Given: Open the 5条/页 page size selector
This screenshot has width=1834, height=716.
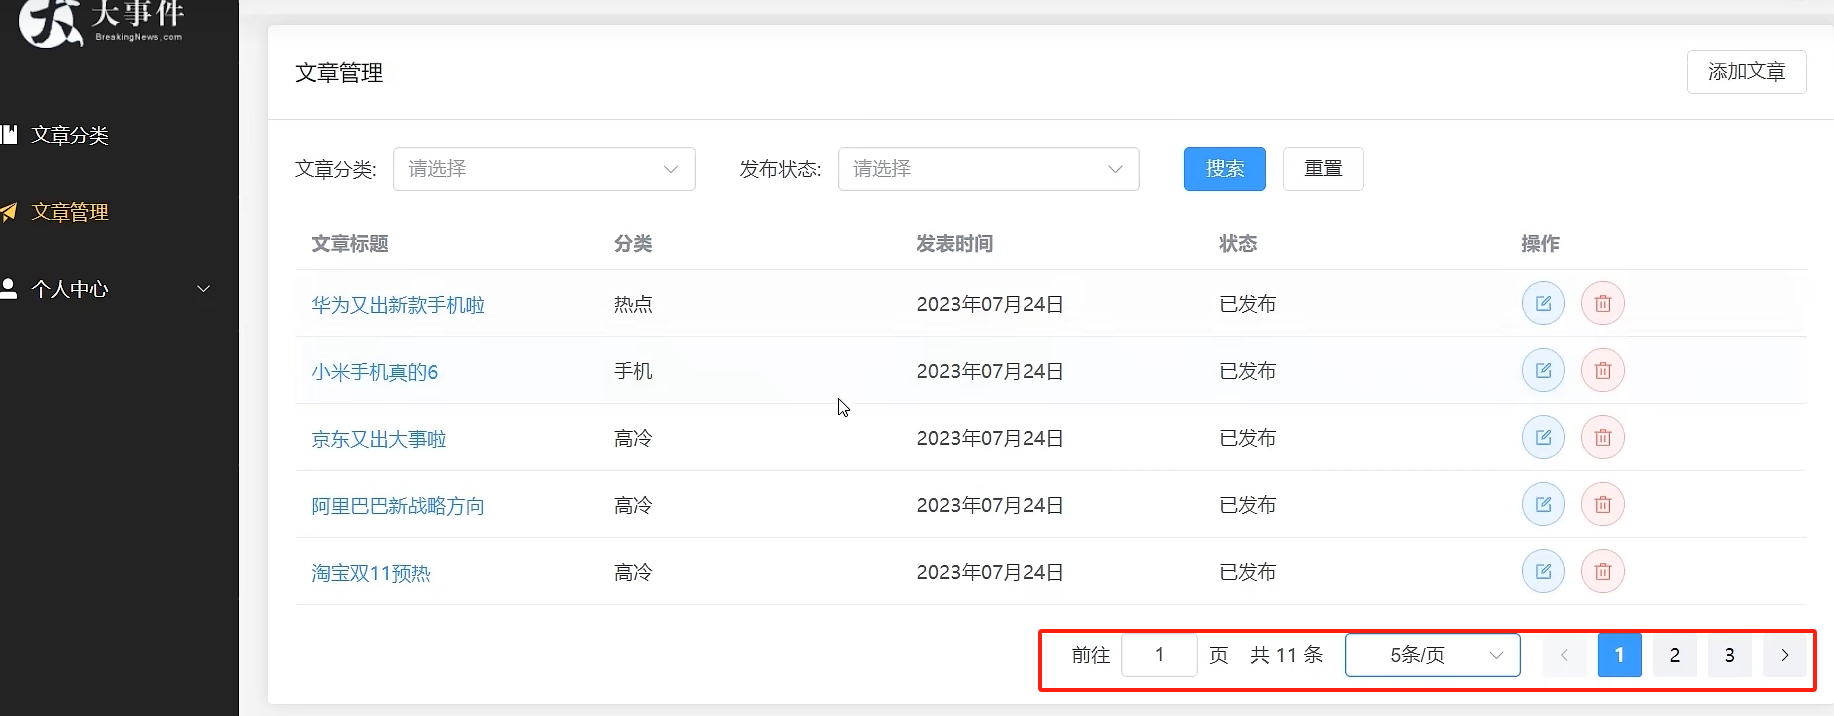Looking at the screenshot, I should 1433,655.
